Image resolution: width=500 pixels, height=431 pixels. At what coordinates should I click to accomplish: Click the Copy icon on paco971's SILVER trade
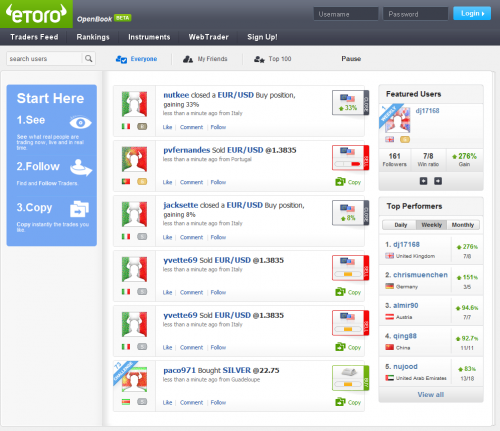click(340, 402)
